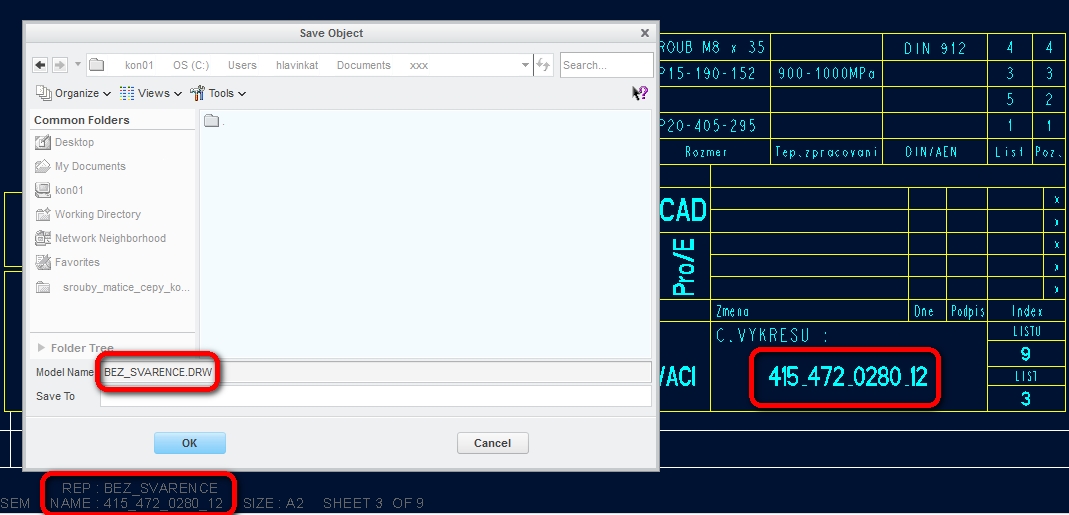1069x515 pixels.
Task: Click drawing number 415_472_0280_12 in title block
Action: click(x=847, y=377)
